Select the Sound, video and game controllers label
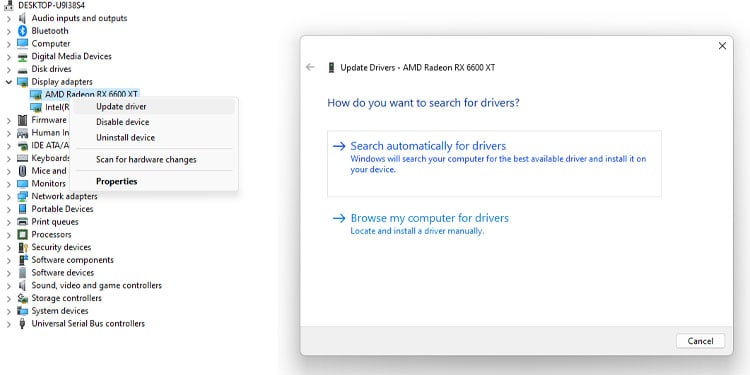 97,286
